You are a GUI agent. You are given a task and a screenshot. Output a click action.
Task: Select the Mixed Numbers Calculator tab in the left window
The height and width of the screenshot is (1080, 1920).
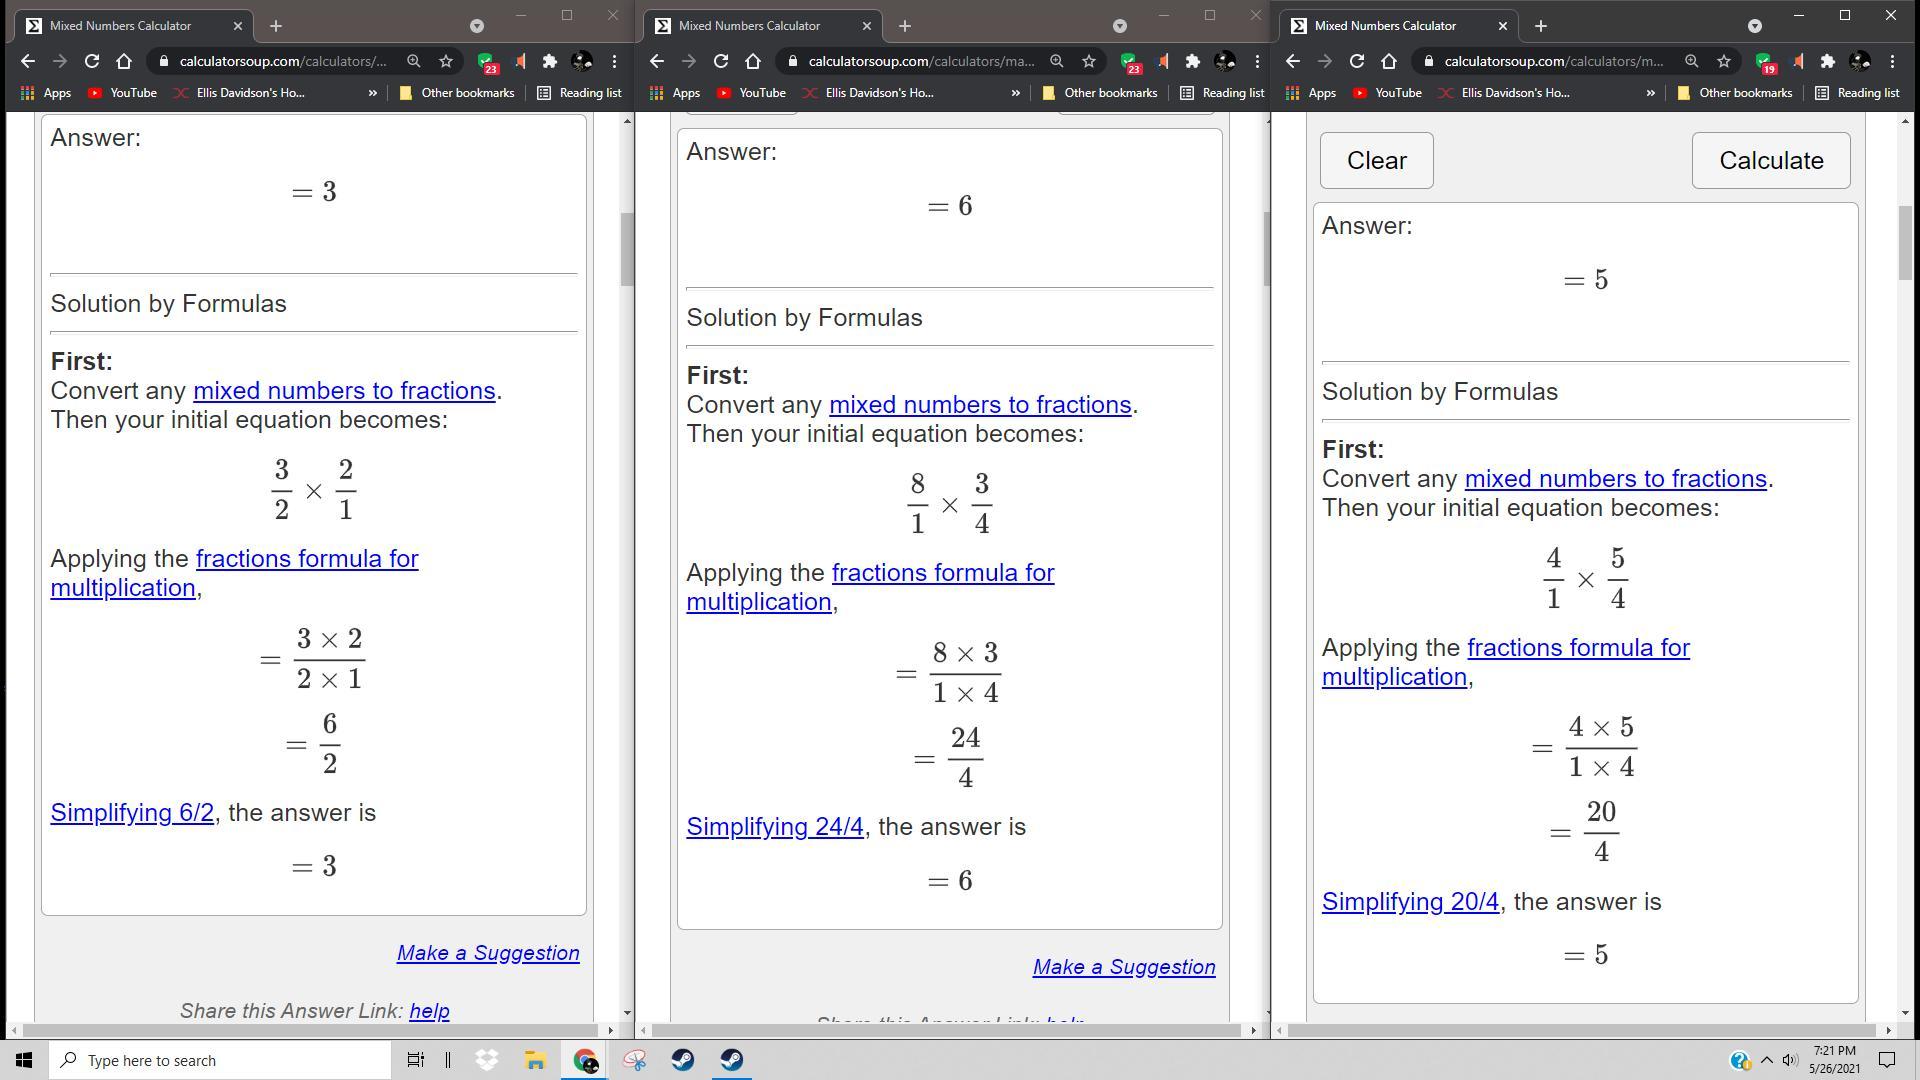tap(120, 26)
